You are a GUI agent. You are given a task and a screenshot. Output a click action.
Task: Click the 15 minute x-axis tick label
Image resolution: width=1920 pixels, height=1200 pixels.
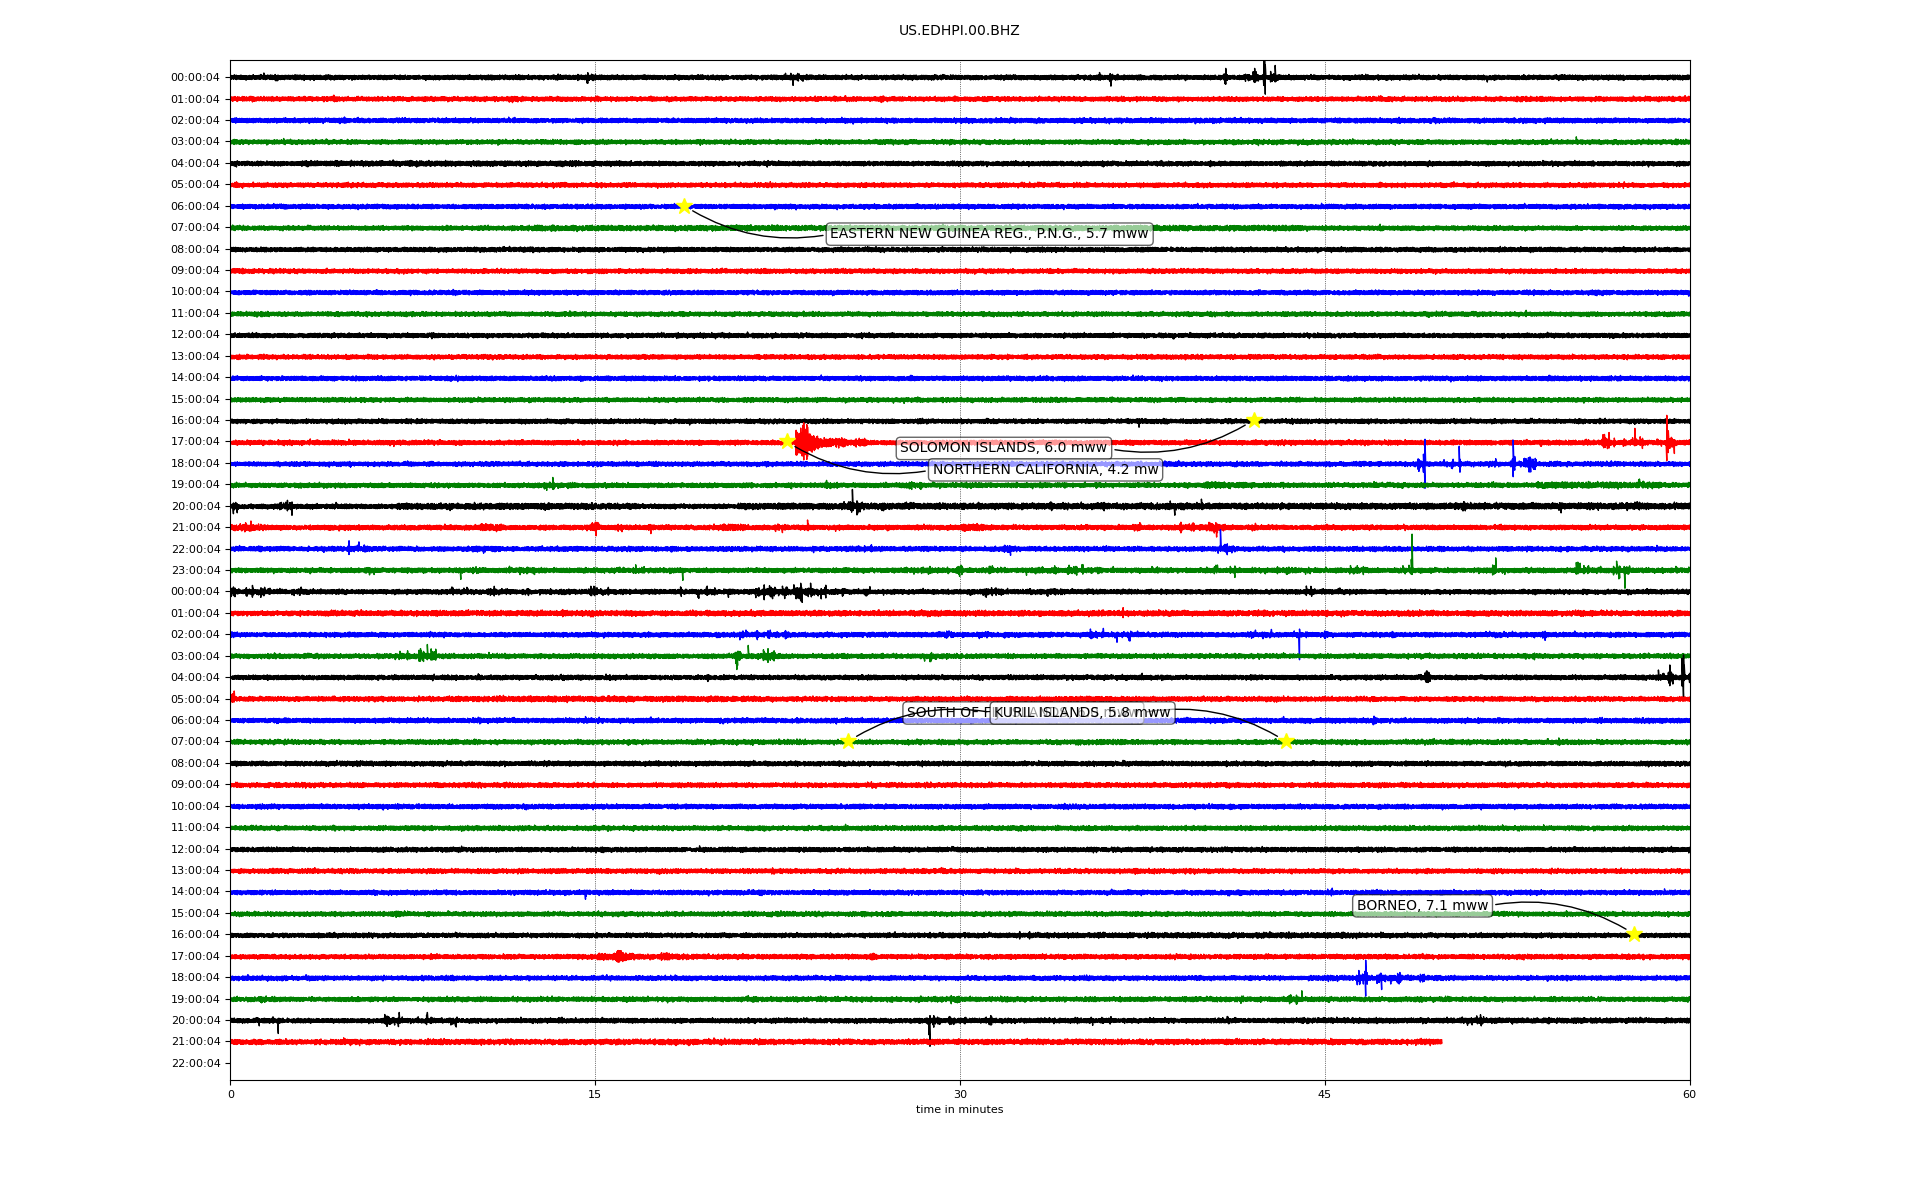pyautogui.click(x=595, y=1094)
